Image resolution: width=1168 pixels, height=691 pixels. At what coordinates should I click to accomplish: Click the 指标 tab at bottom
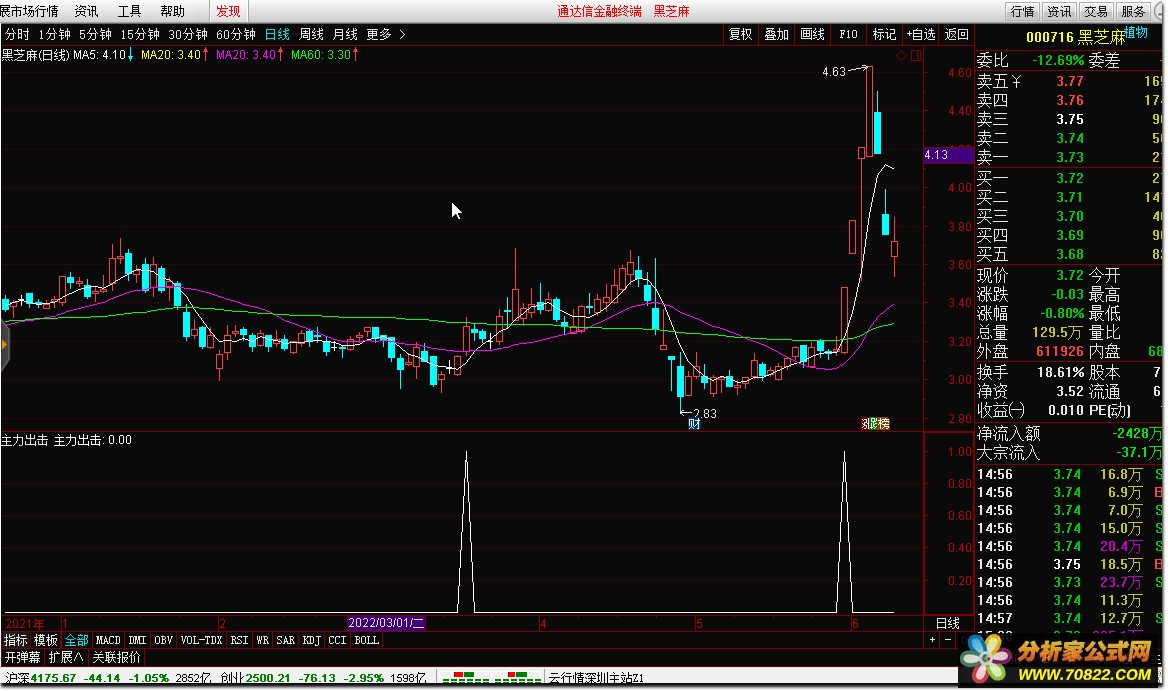(16, 640)
